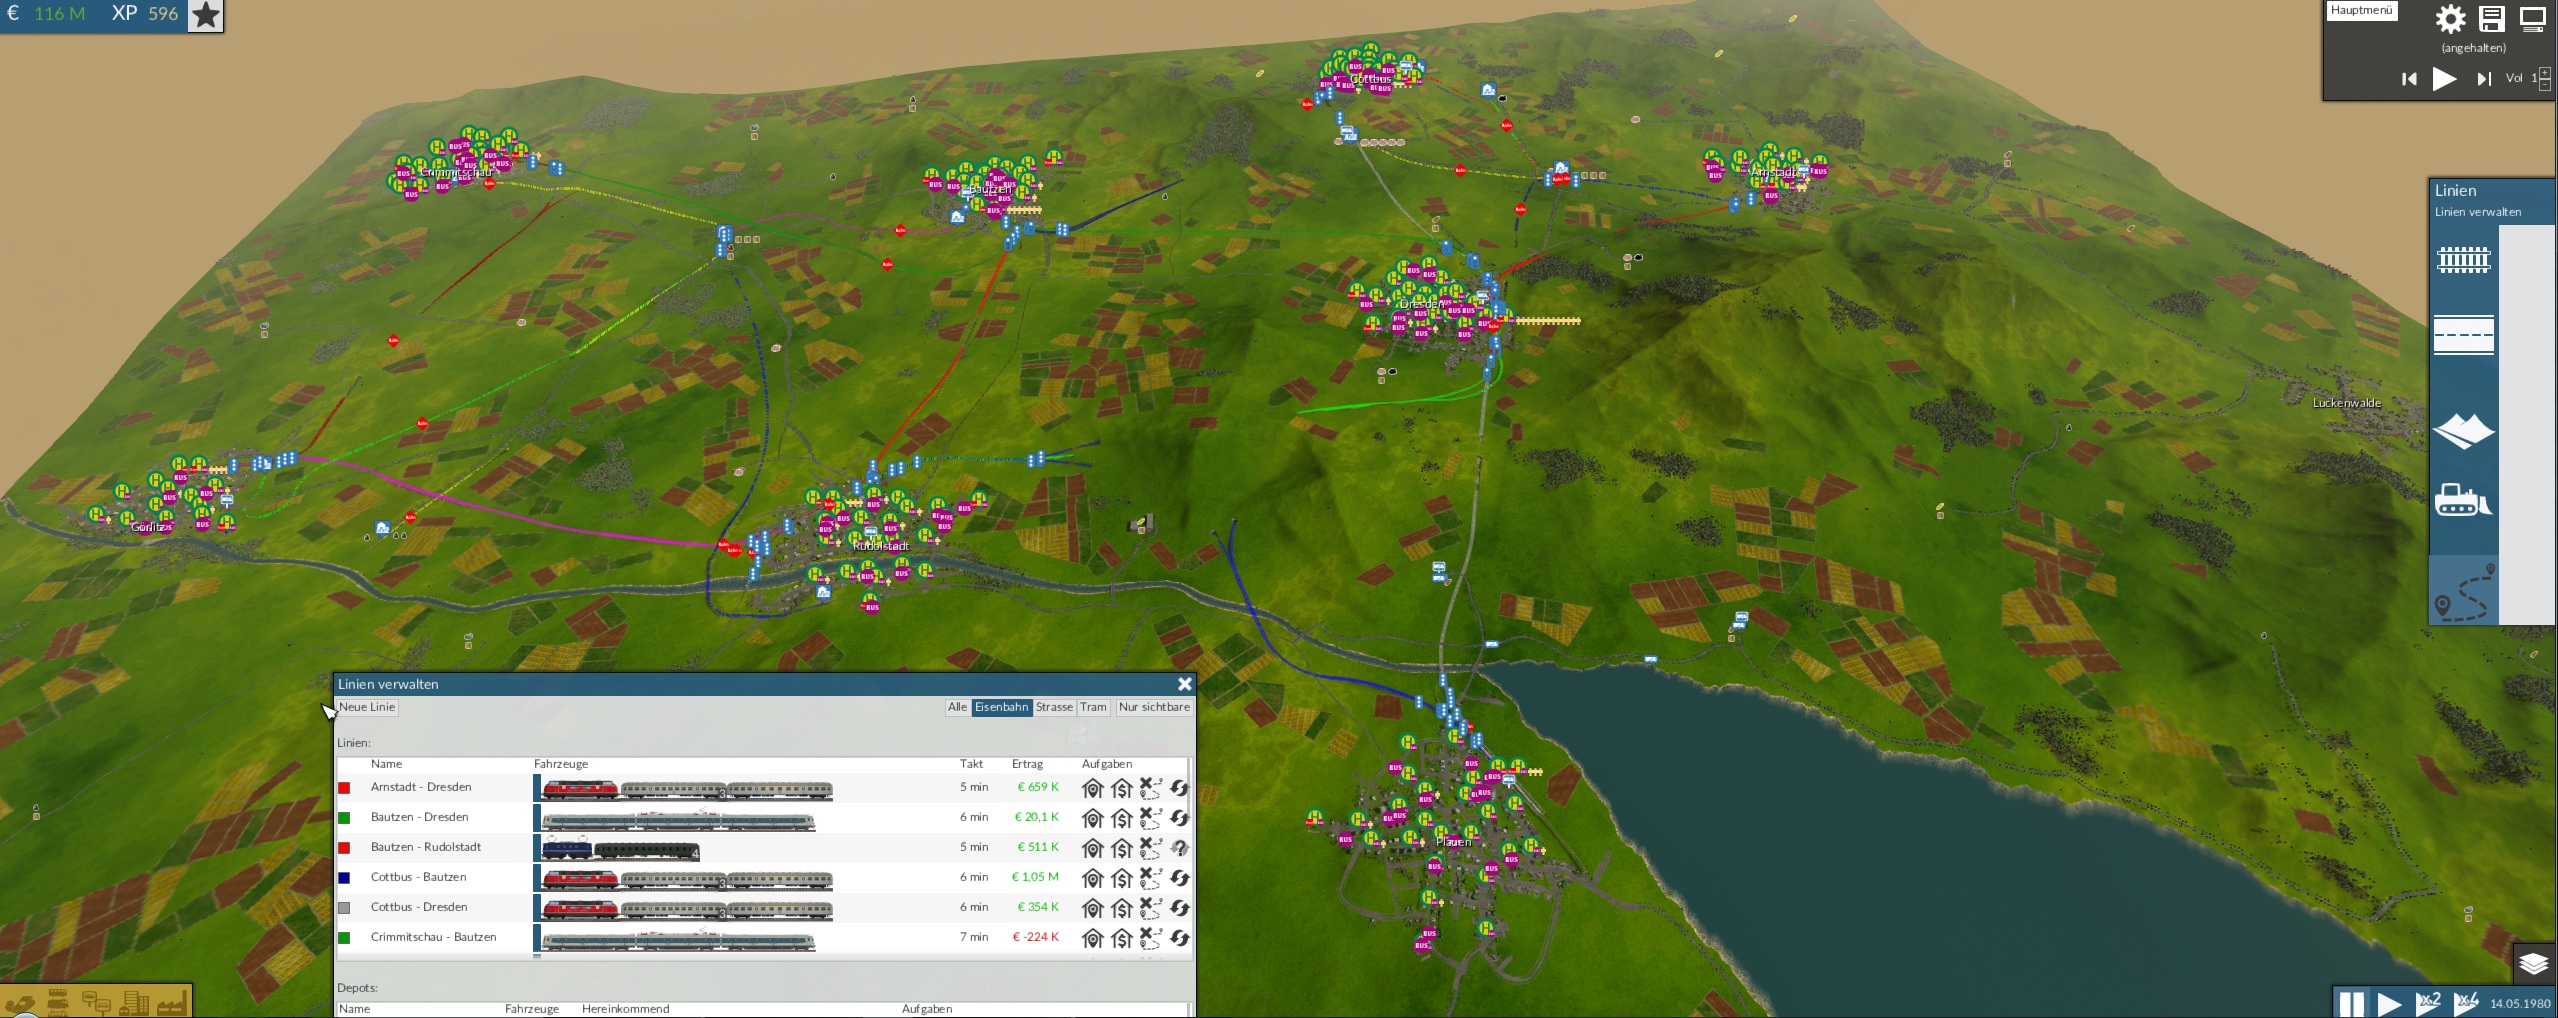Click the Bautzen - Rudolstadt train thumbnail

coord(620,850)
